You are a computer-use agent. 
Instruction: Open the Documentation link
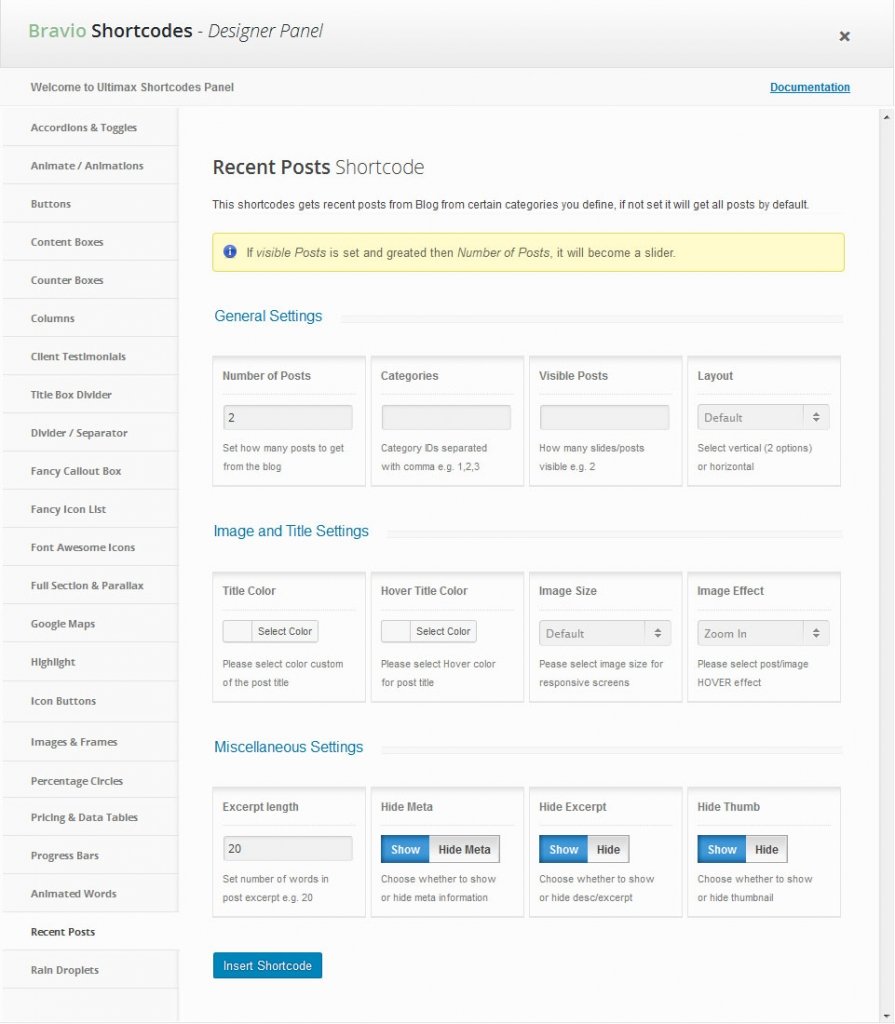[809, 87]
